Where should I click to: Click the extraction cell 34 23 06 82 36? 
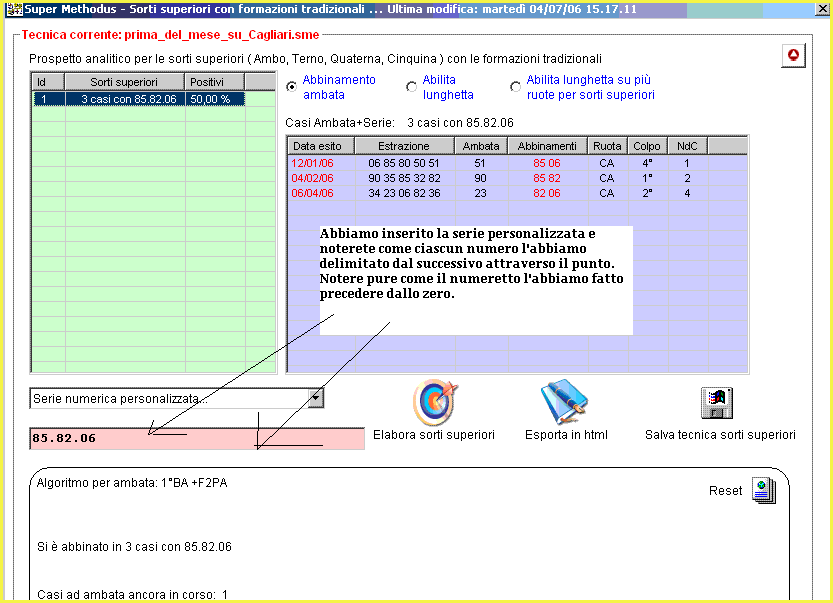pos(404,193)
